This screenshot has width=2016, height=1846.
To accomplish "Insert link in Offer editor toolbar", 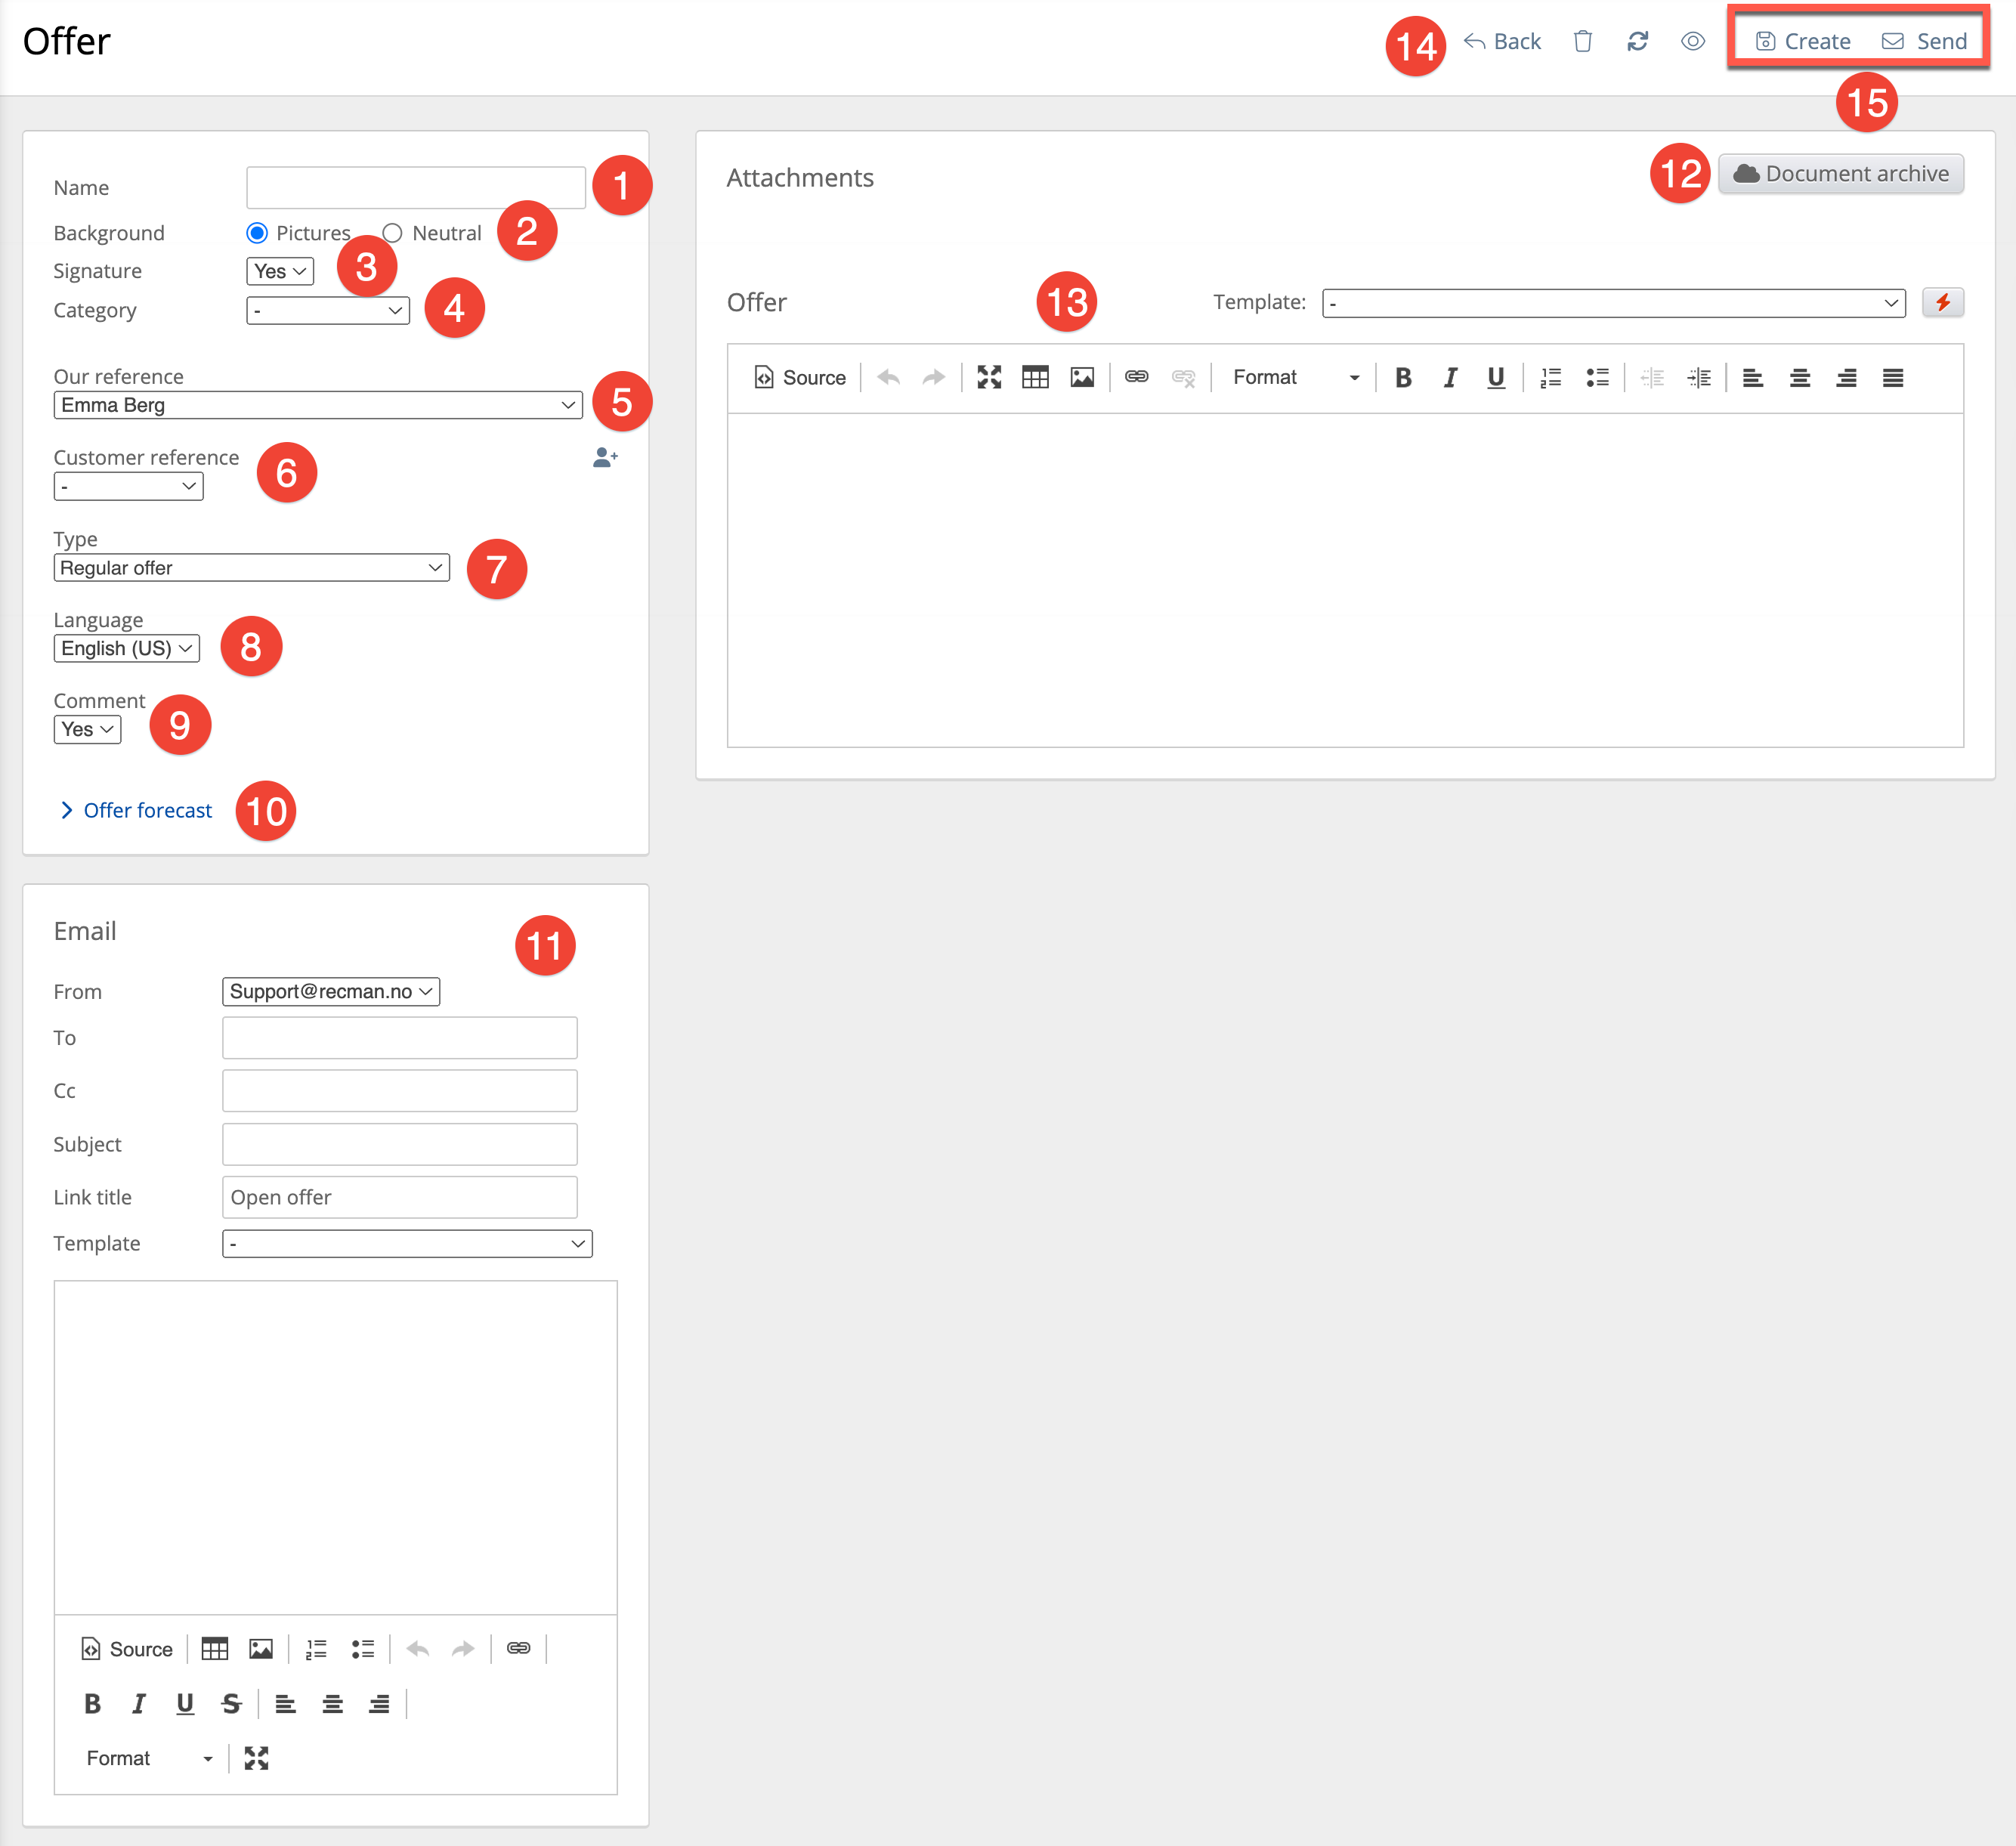I will coord(1136,377).
